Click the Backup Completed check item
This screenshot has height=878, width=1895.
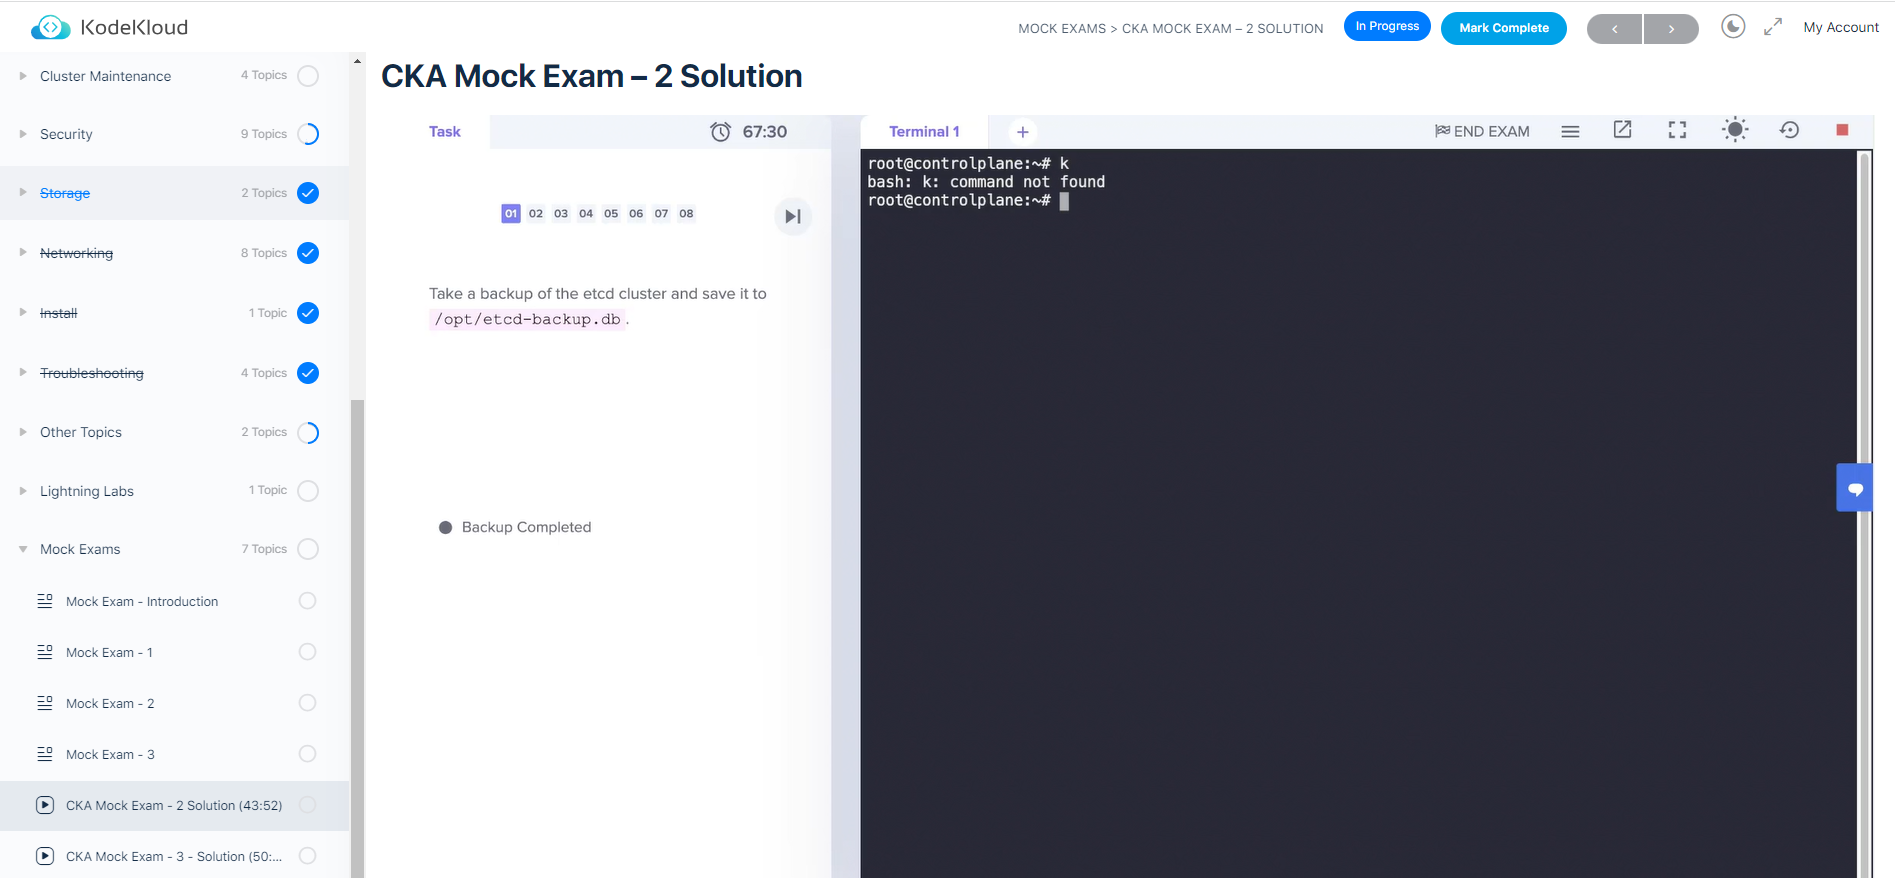pyautogui.click(x=515, y=527)
